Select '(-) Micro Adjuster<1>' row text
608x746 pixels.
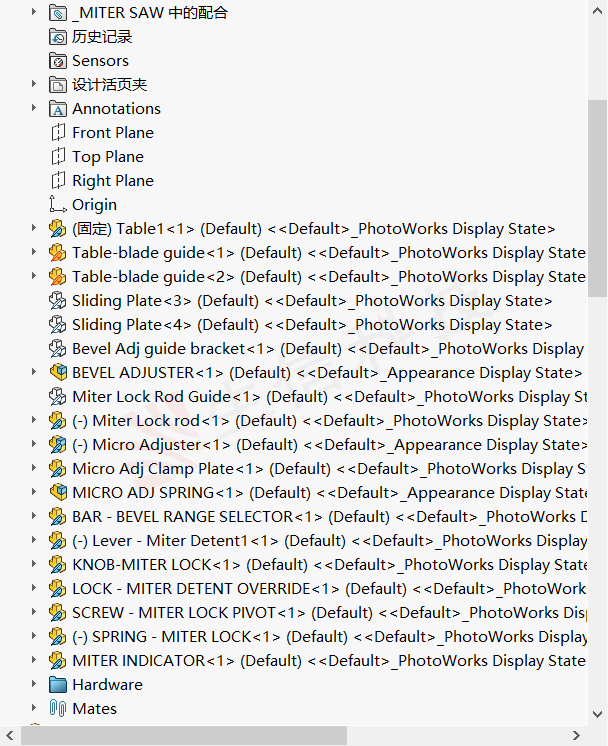[x=329, y=445]
